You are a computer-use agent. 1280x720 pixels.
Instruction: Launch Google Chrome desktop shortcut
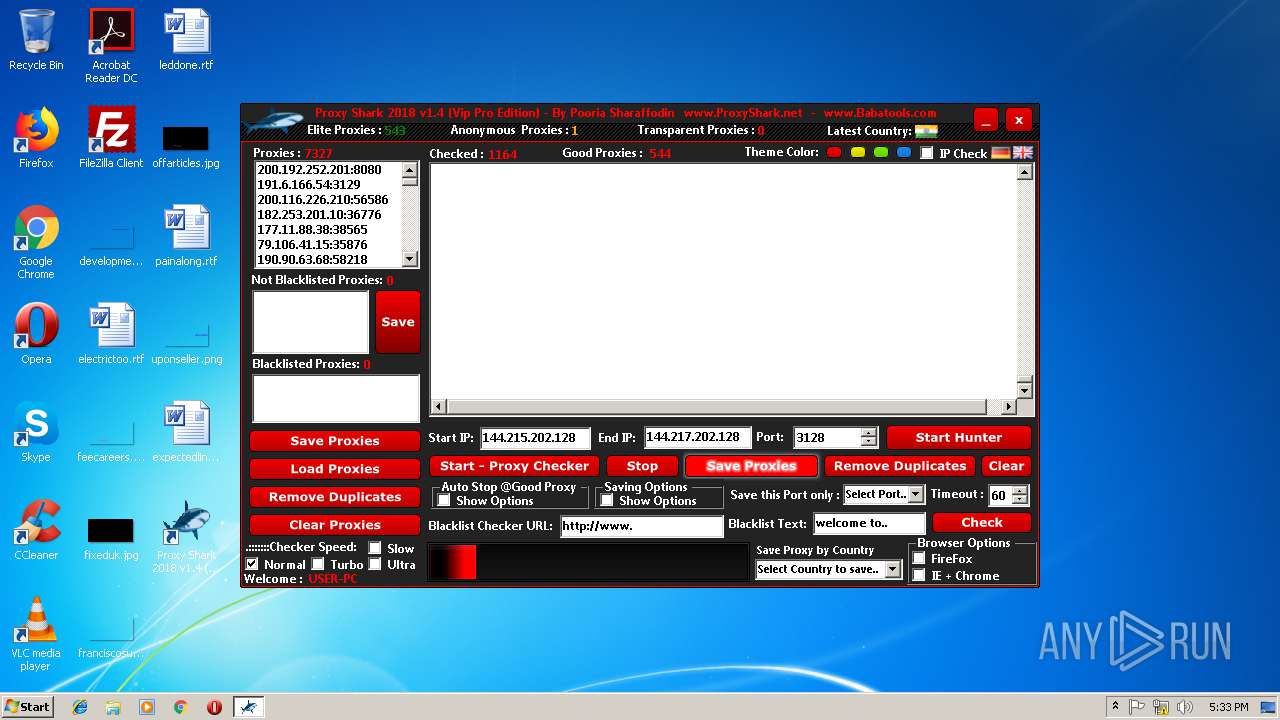click(x=36, y=242)
